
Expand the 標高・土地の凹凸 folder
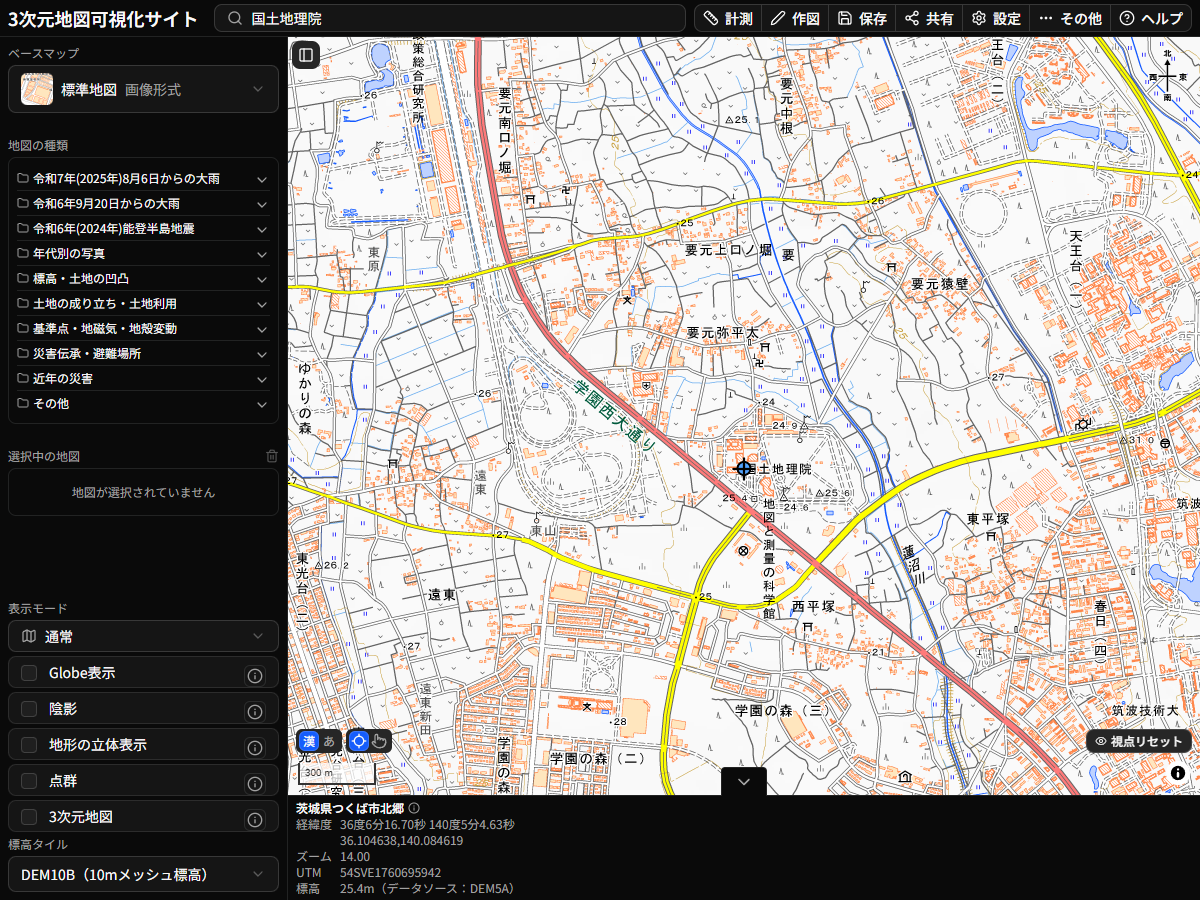coord(143,279)
